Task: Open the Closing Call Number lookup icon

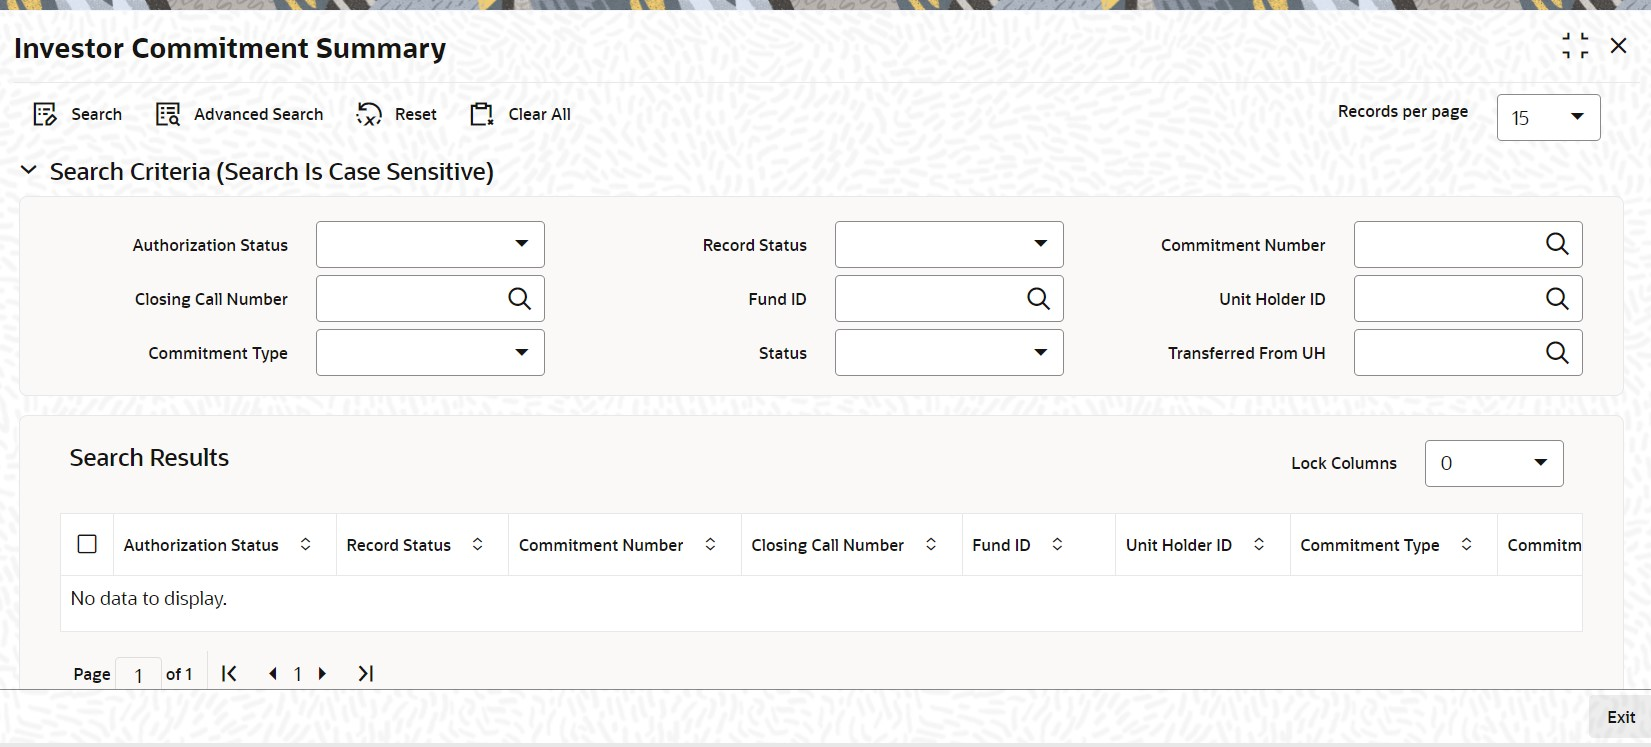Action: click(519, 298)
